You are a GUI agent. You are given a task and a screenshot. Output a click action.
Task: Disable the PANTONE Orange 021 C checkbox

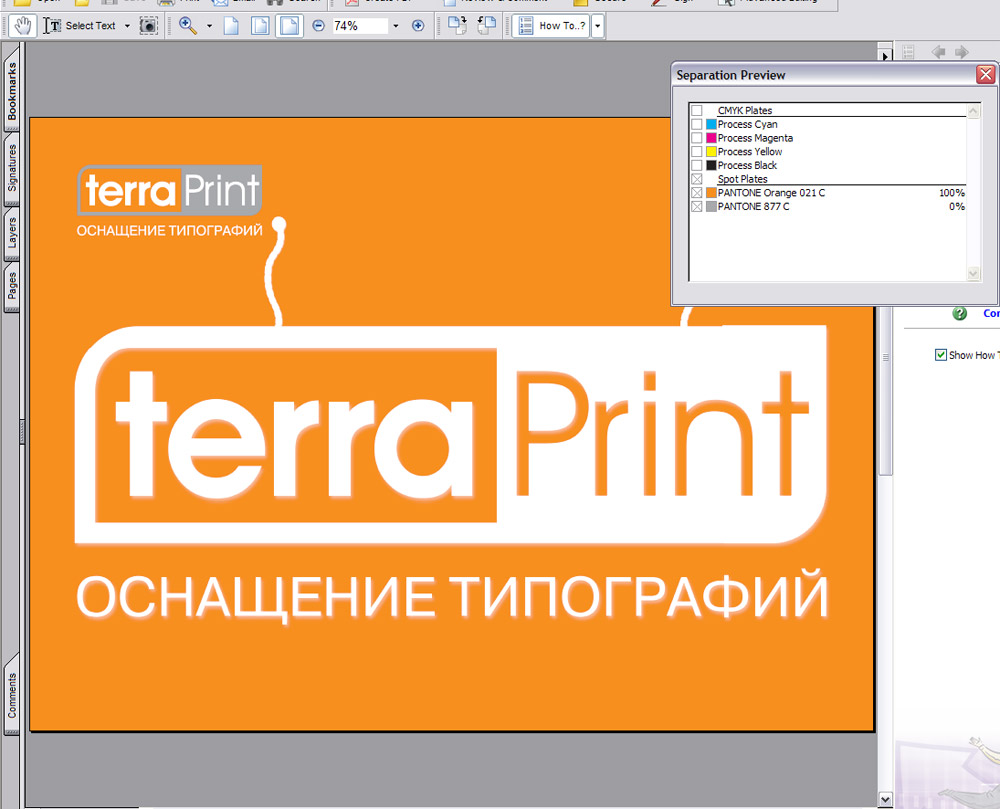click(697, 193)
